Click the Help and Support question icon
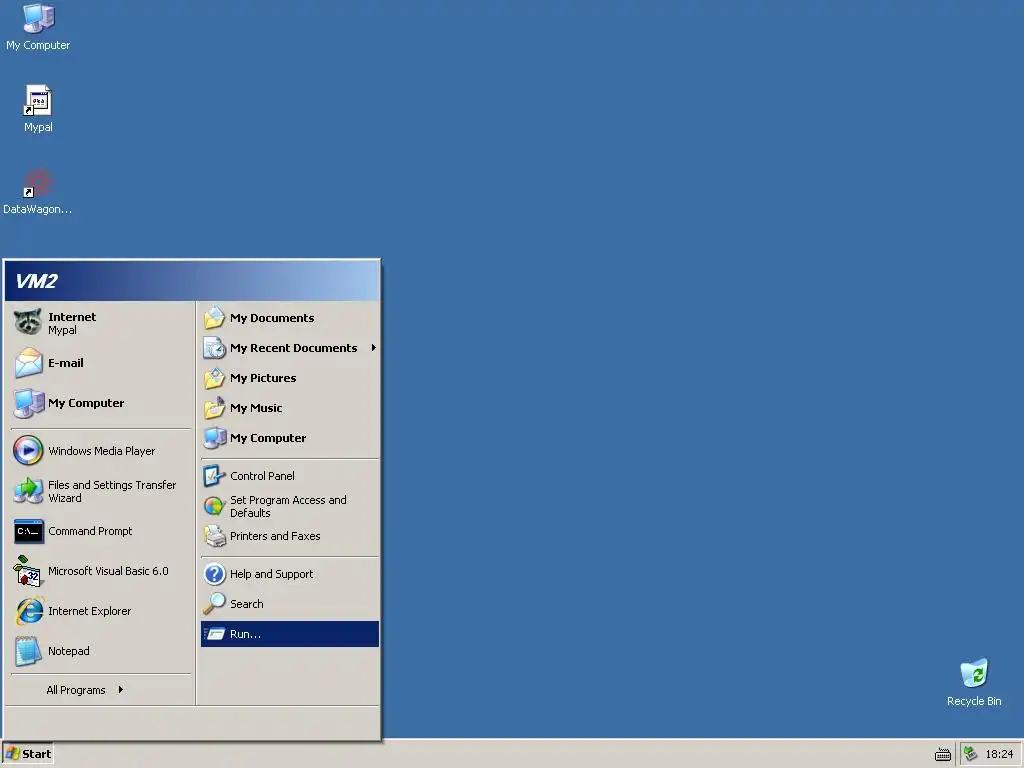The image size is (1024, 768). (x=214, y=574)
